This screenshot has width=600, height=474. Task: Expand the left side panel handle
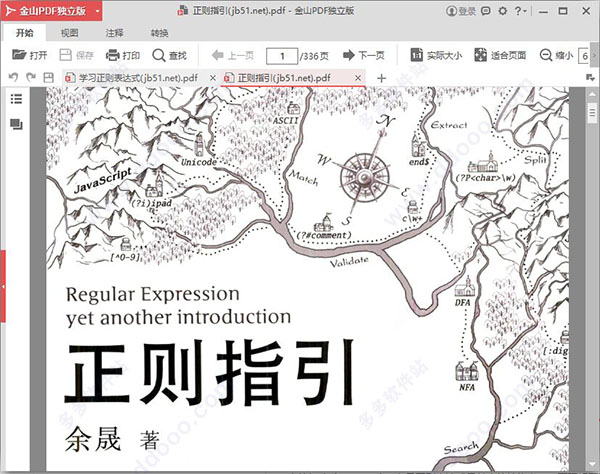(3, 286)
